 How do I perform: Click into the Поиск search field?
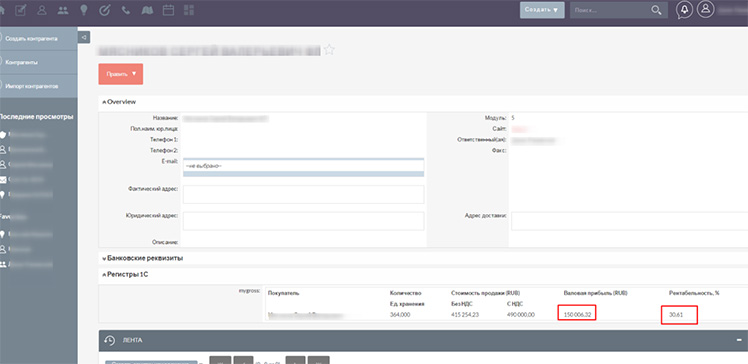(610, 10)
